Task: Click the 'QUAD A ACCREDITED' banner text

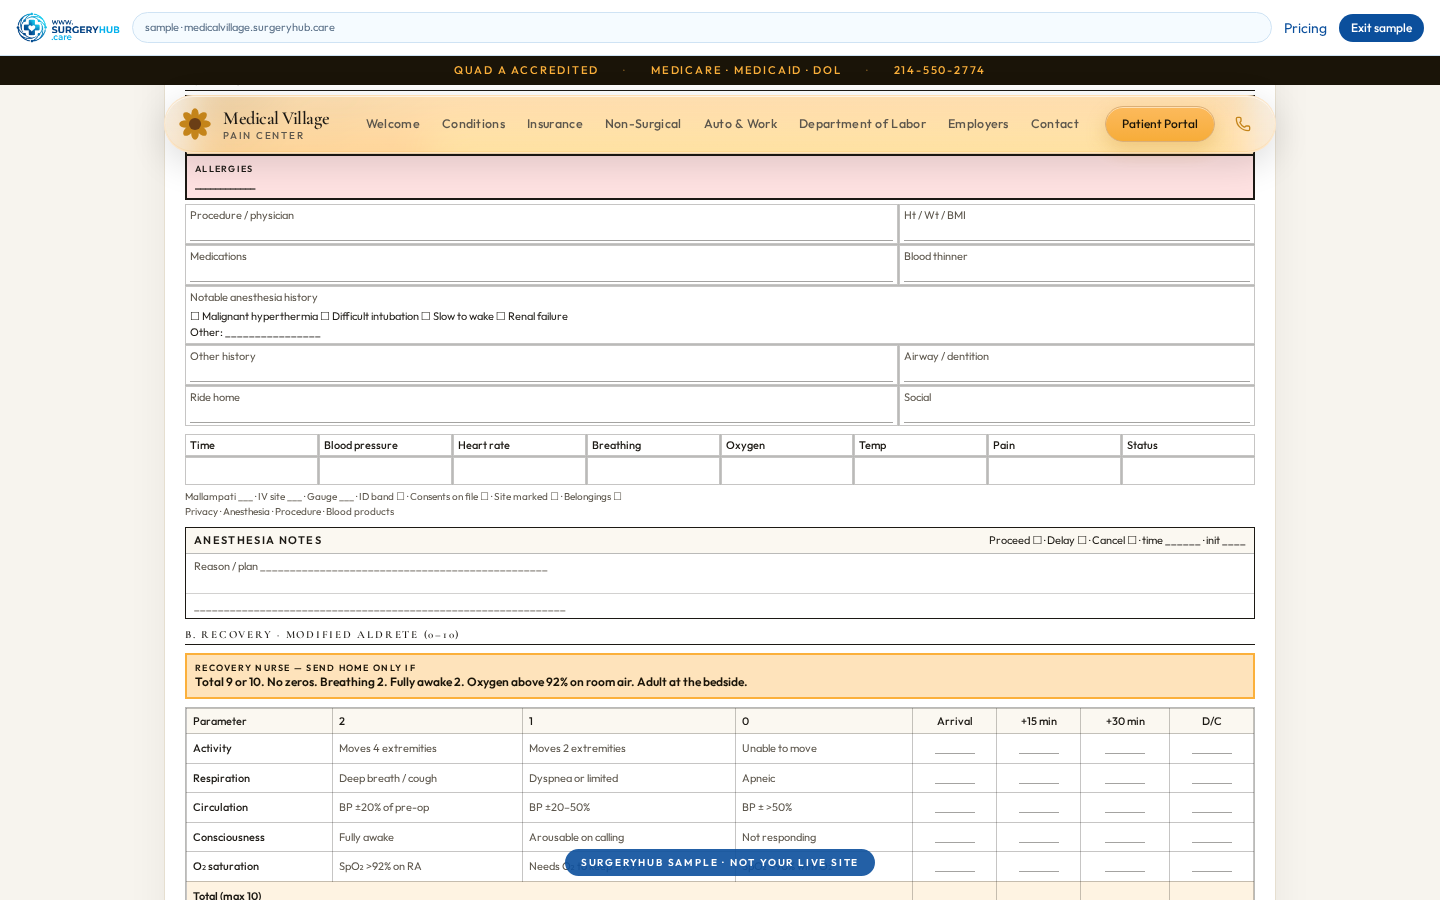Action: [x=526, y=70]
